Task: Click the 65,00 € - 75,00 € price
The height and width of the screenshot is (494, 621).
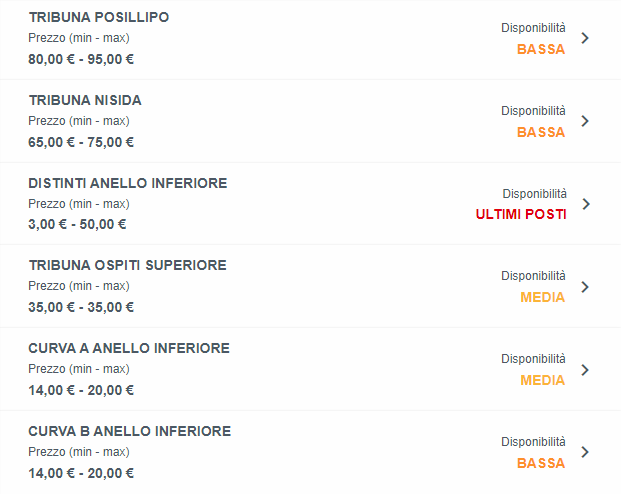Action: (81, 142)
